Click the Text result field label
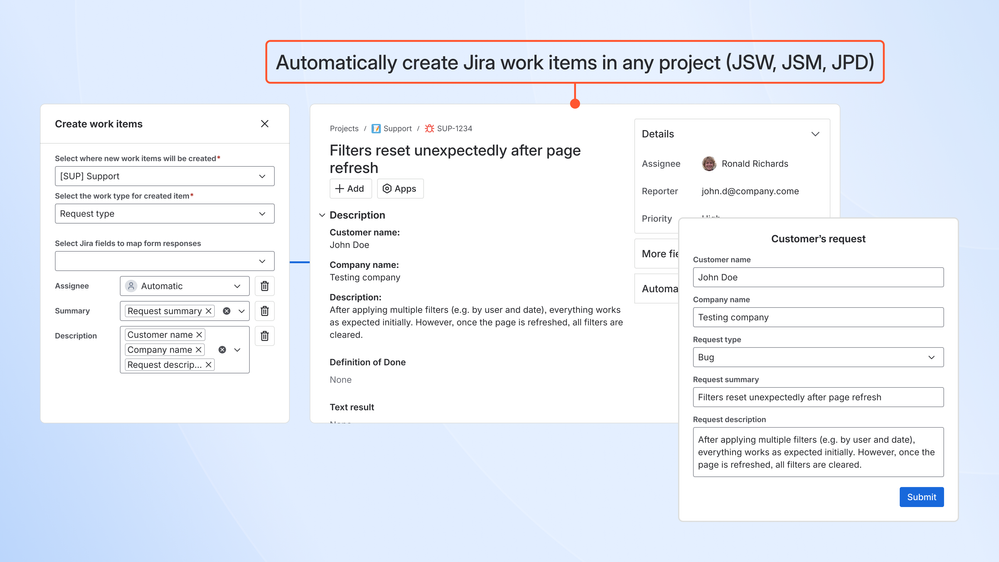999x562 pixels. [x=352, y=407]
